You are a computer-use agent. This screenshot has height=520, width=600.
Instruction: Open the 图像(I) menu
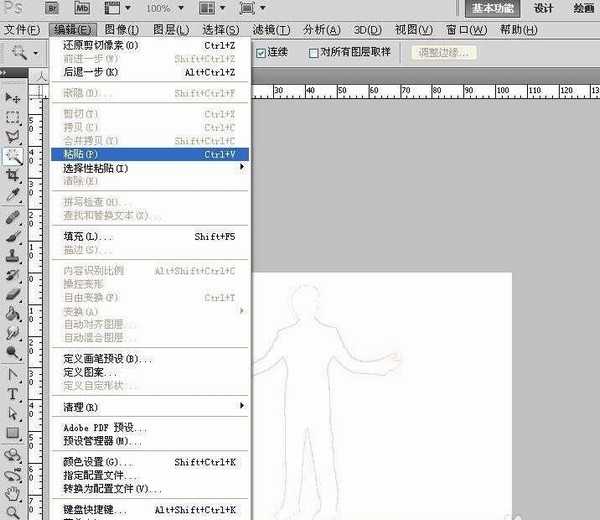122,29
